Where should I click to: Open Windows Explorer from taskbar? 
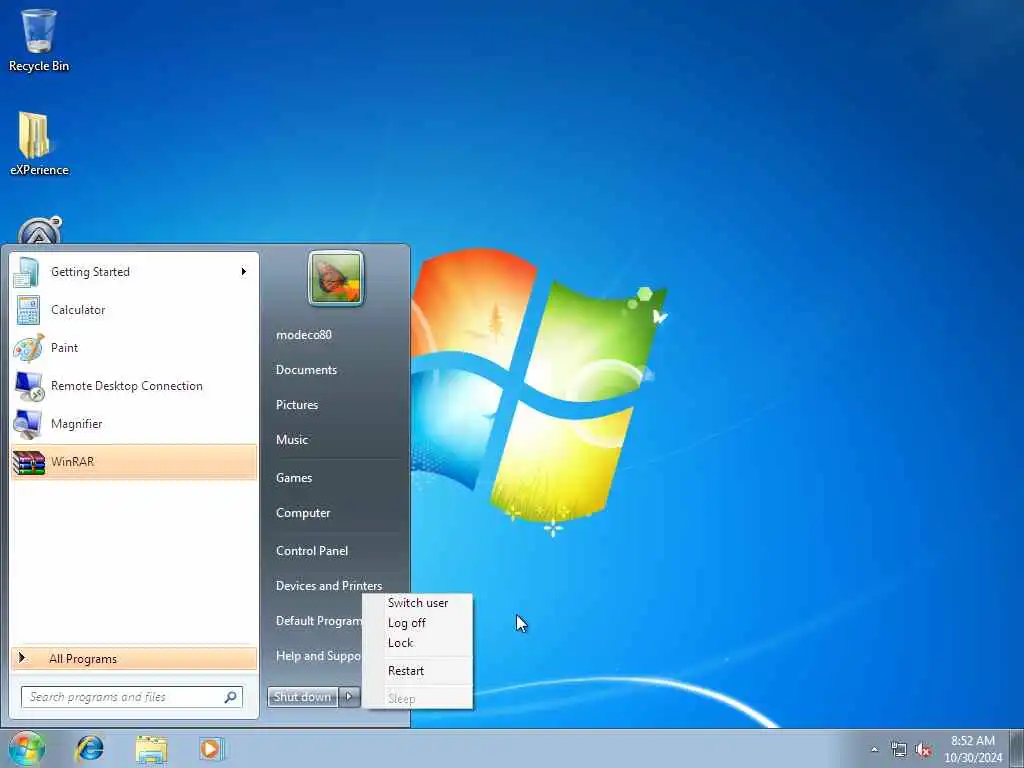[152, 748]
